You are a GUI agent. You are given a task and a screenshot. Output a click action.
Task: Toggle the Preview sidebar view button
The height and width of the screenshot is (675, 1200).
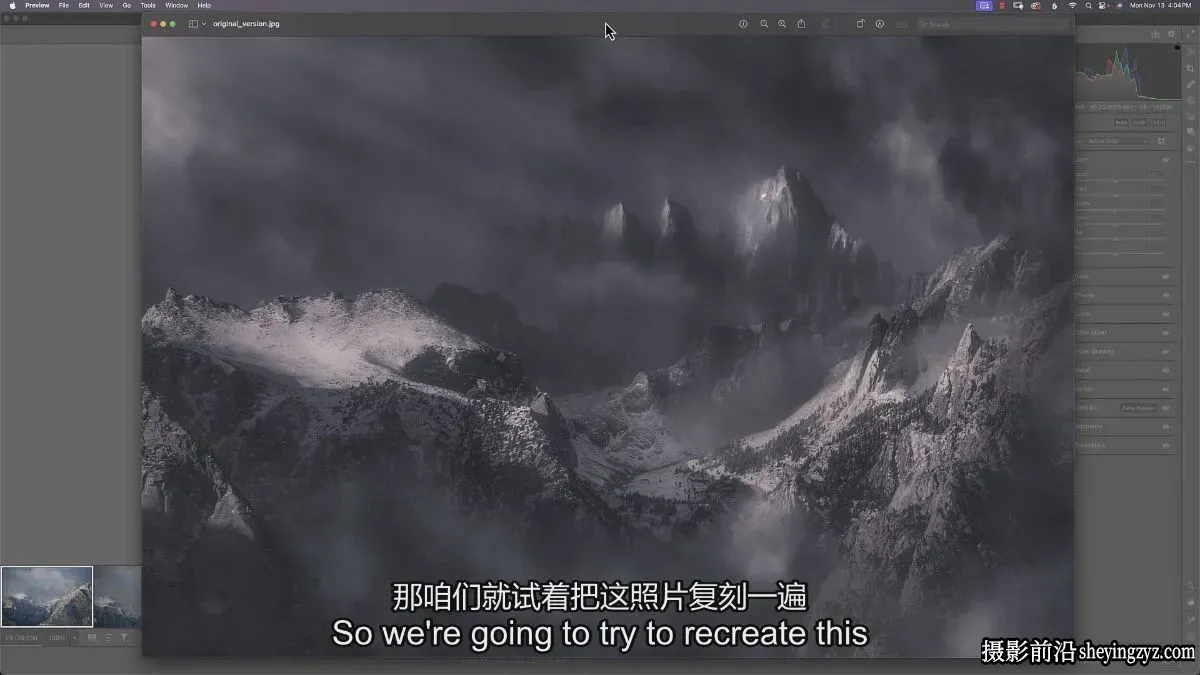coord(193,24)
